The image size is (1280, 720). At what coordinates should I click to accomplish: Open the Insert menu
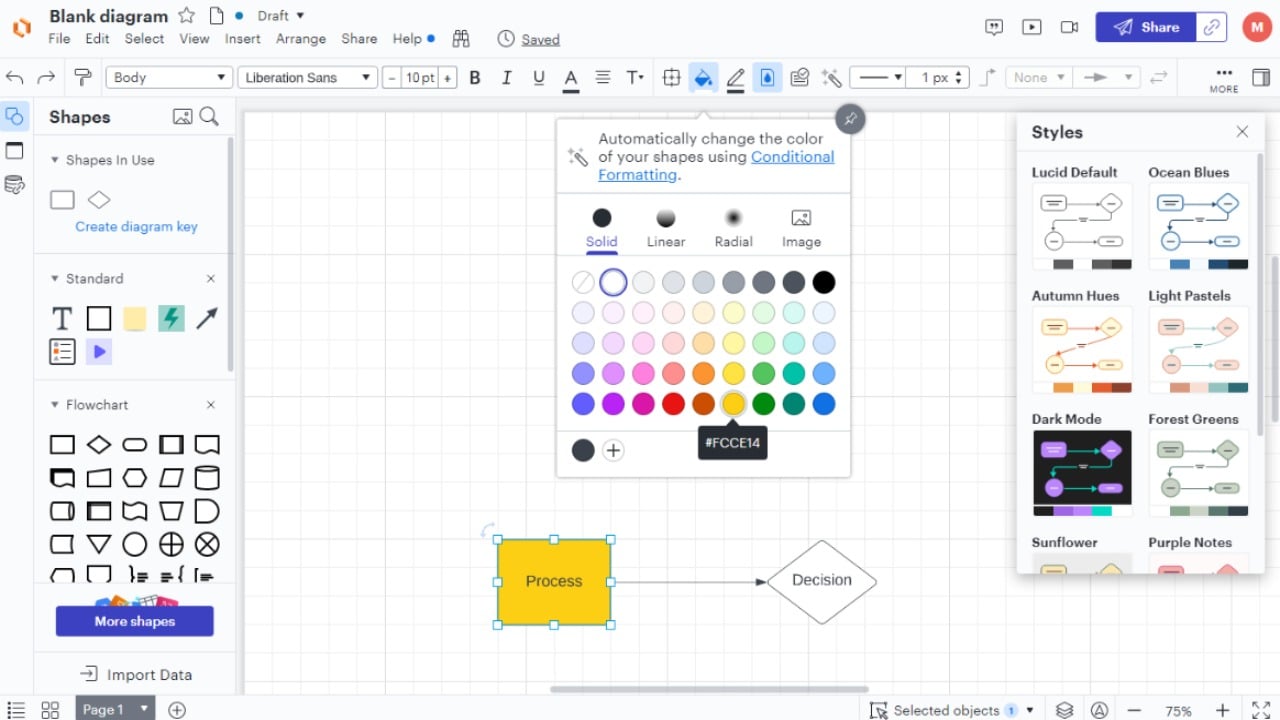(242, 39)
